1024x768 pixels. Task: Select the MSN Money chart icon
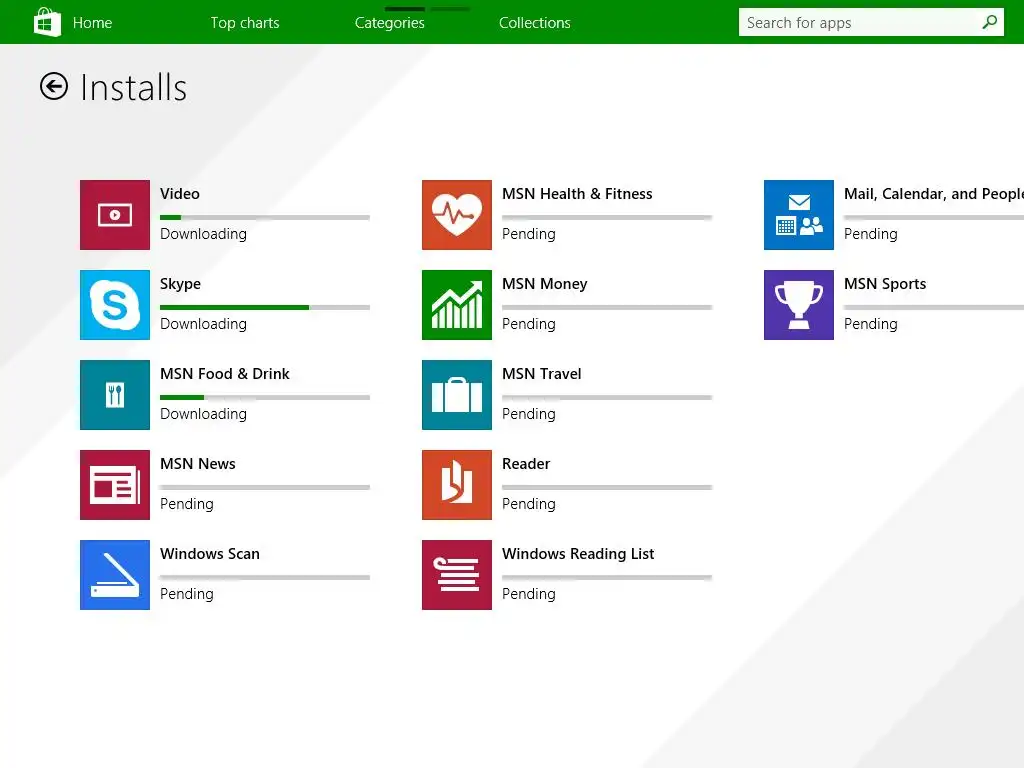pos(457,305)
